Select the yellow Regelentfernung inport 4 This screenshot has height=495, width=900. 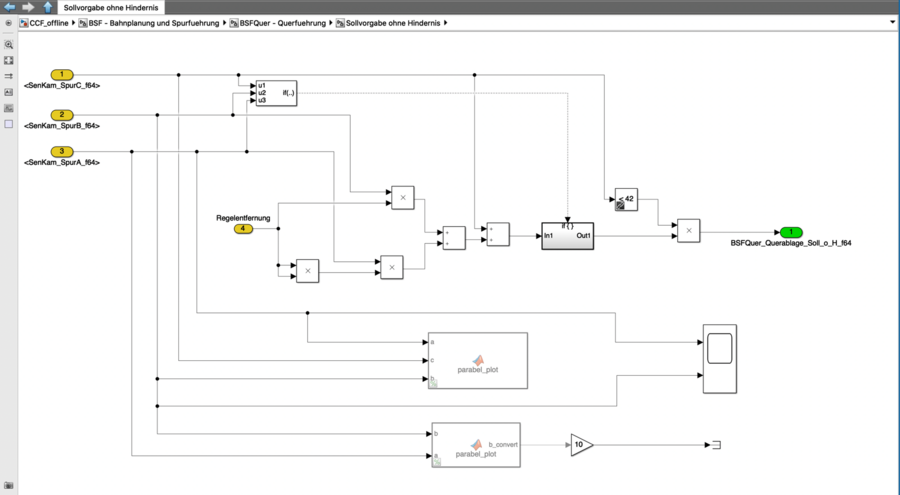pyautogui.click(x=243, y=229)
